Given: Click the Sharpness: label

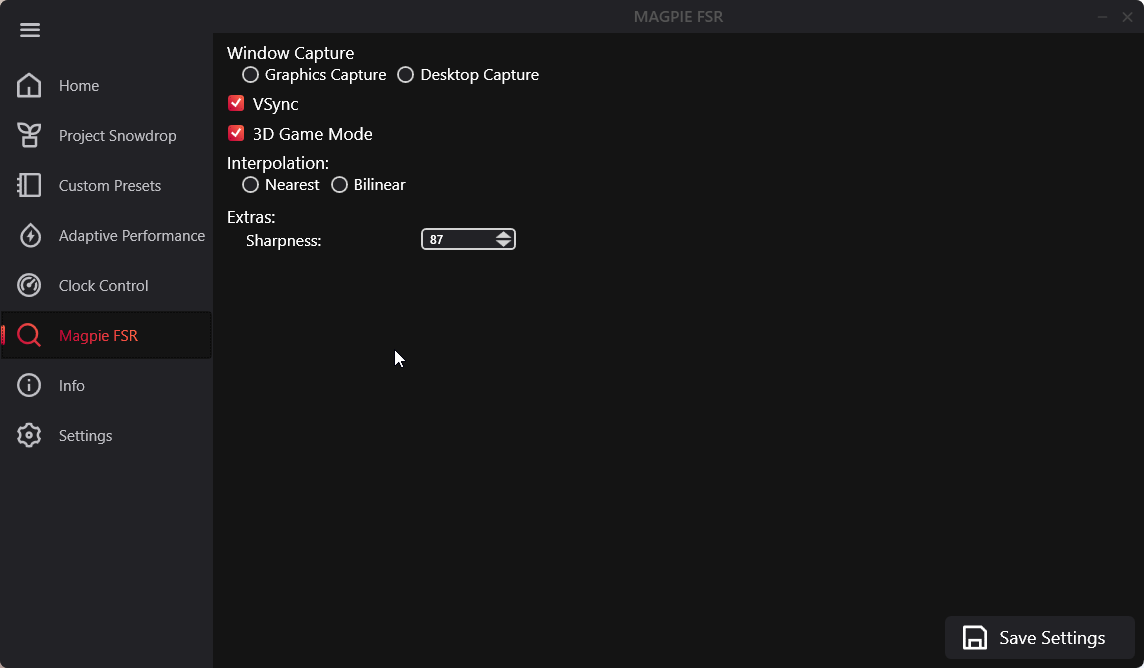Looking at the screenshot, I should [284, 241].
